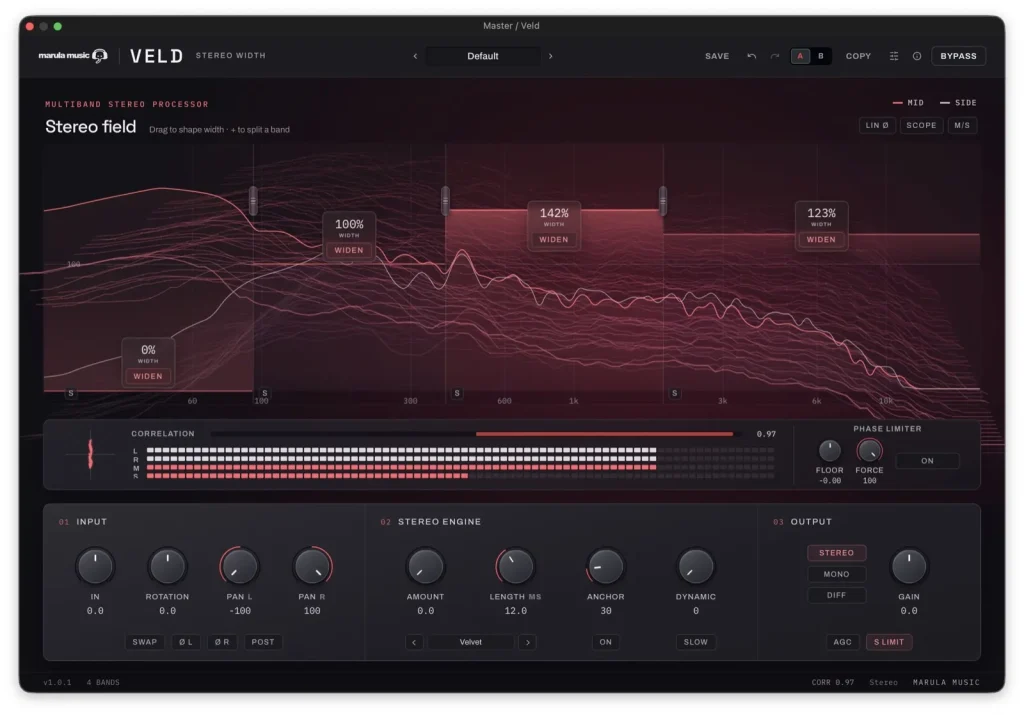Solo the 123% width band

click(675, 393)
